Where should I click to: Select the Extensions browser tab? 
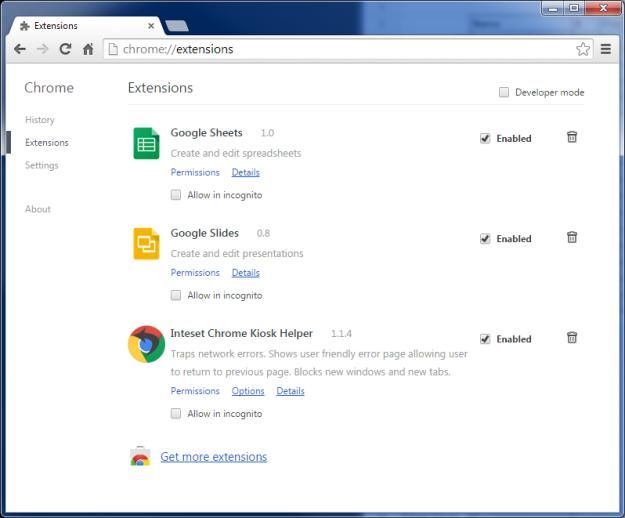pyautogui.click(x=84, y=26)
